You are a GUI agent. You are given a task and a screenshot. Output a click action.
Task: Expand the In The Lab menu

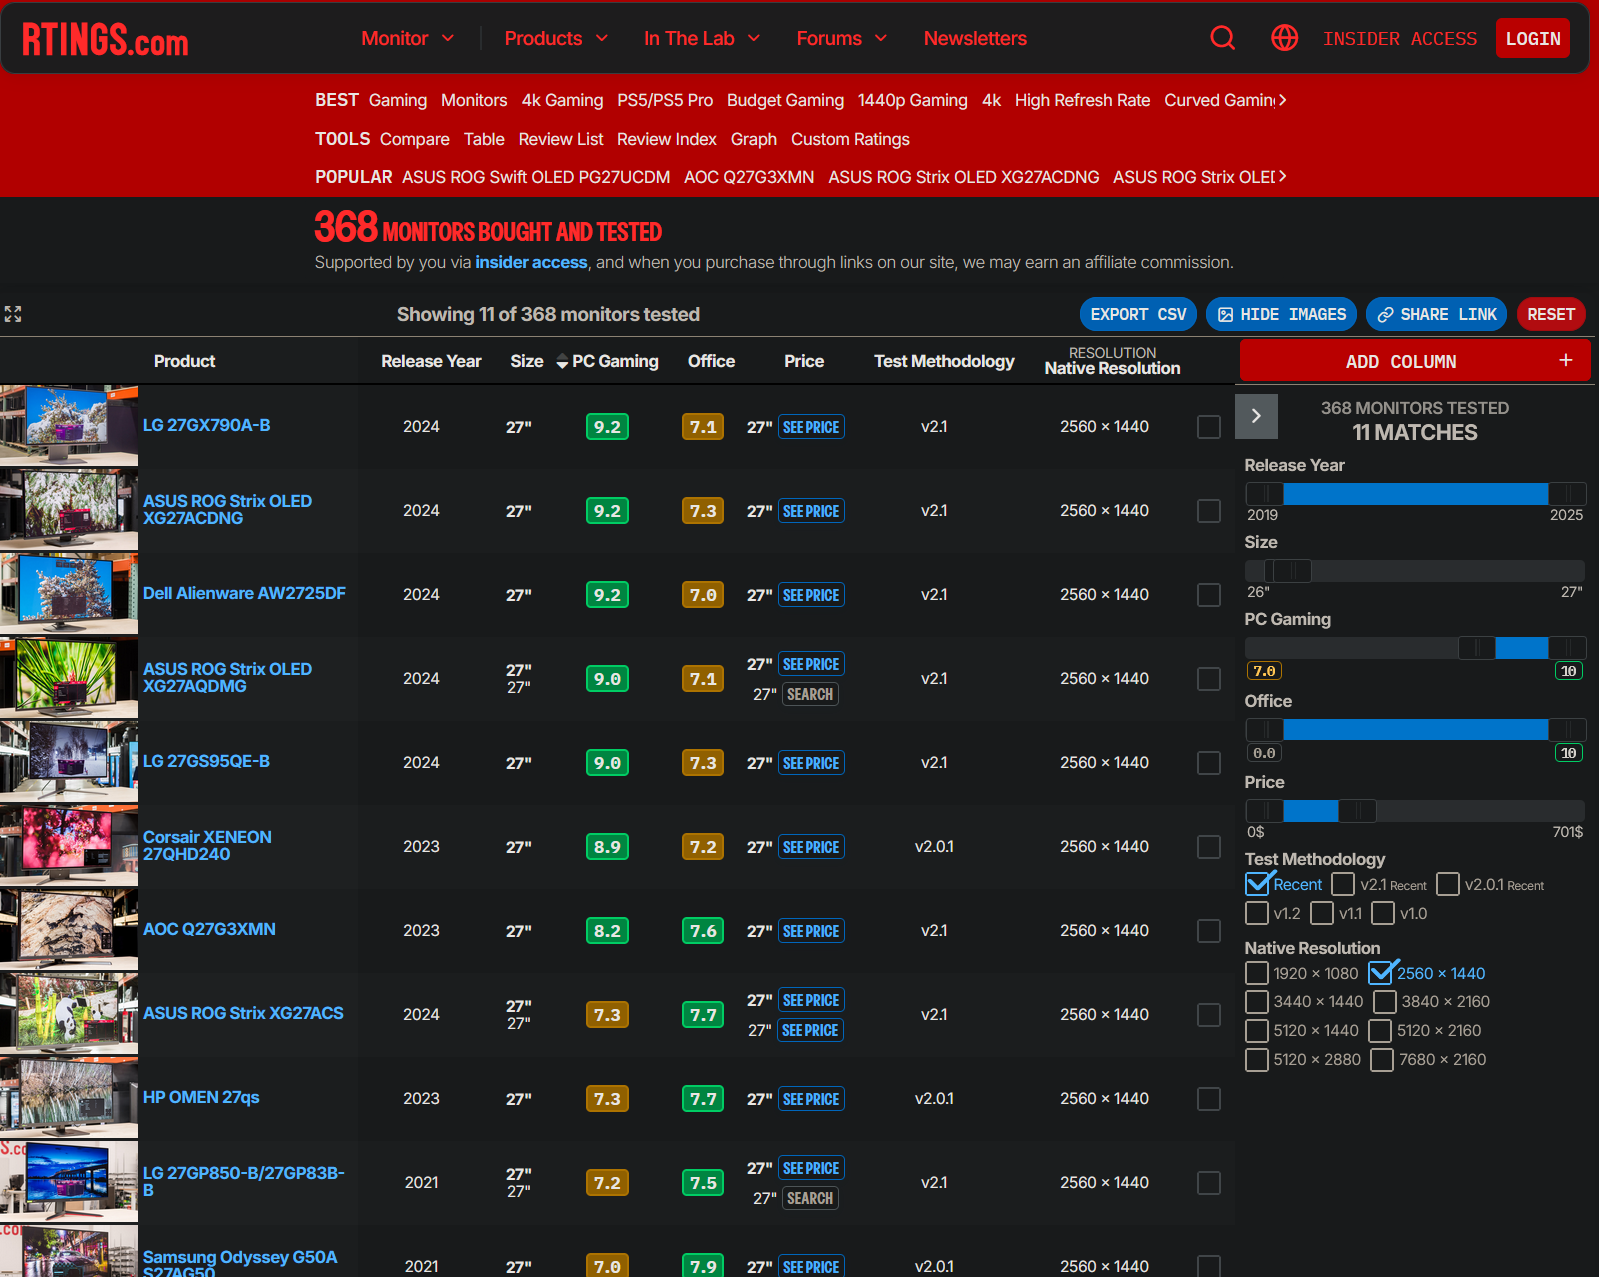pyautogui.click(x=702, y=38)
